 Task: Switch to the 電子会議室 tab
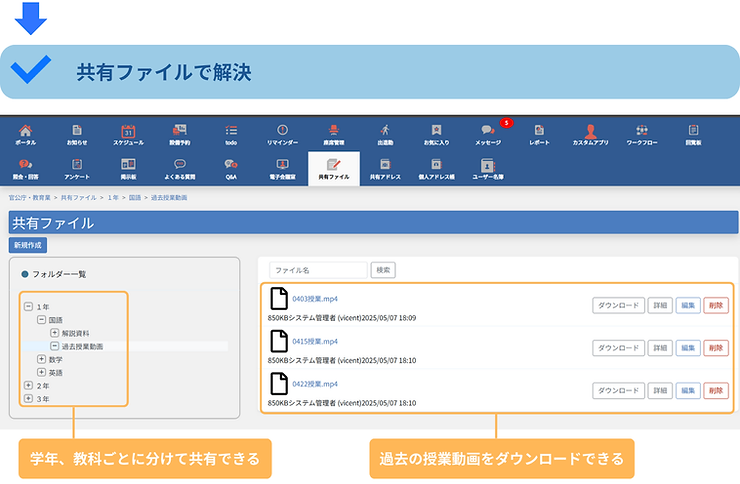tap(282, 167)
